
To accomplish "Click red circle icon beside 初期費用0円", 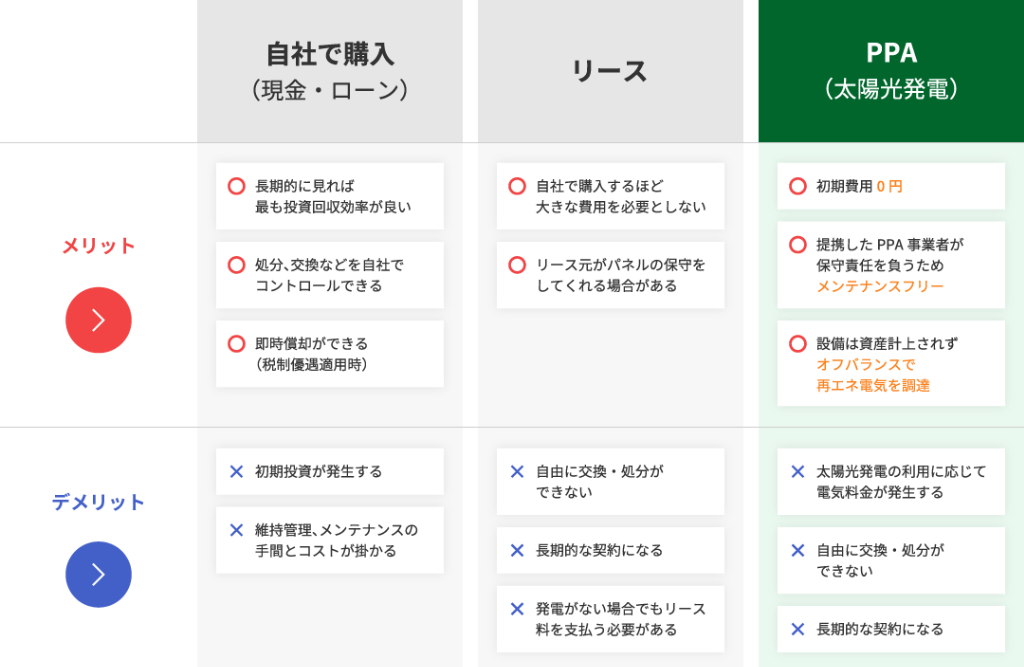I will (x=797, y=186).
